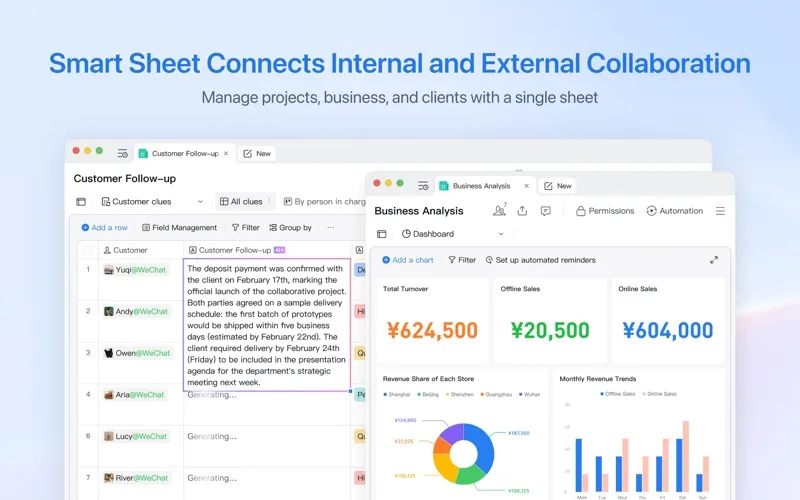Click the deposit payment follow-up text cell
800x500 pixels.
click(x=267, y=325)
